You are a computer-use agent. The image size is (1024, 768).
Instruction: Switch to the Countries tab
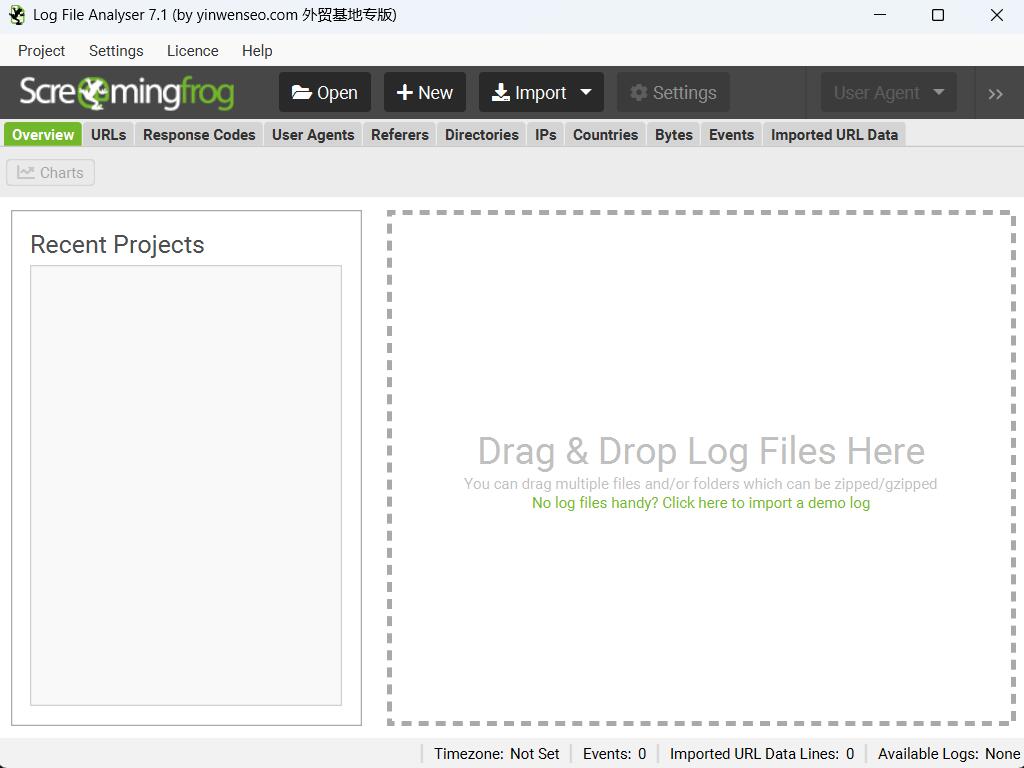[x=605, y=135]
